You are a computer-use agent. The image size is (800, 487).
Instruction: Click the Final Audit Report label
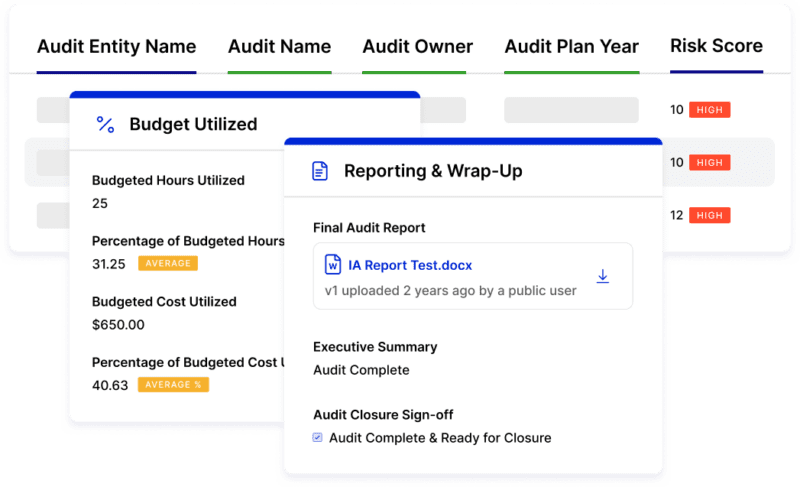369,227
